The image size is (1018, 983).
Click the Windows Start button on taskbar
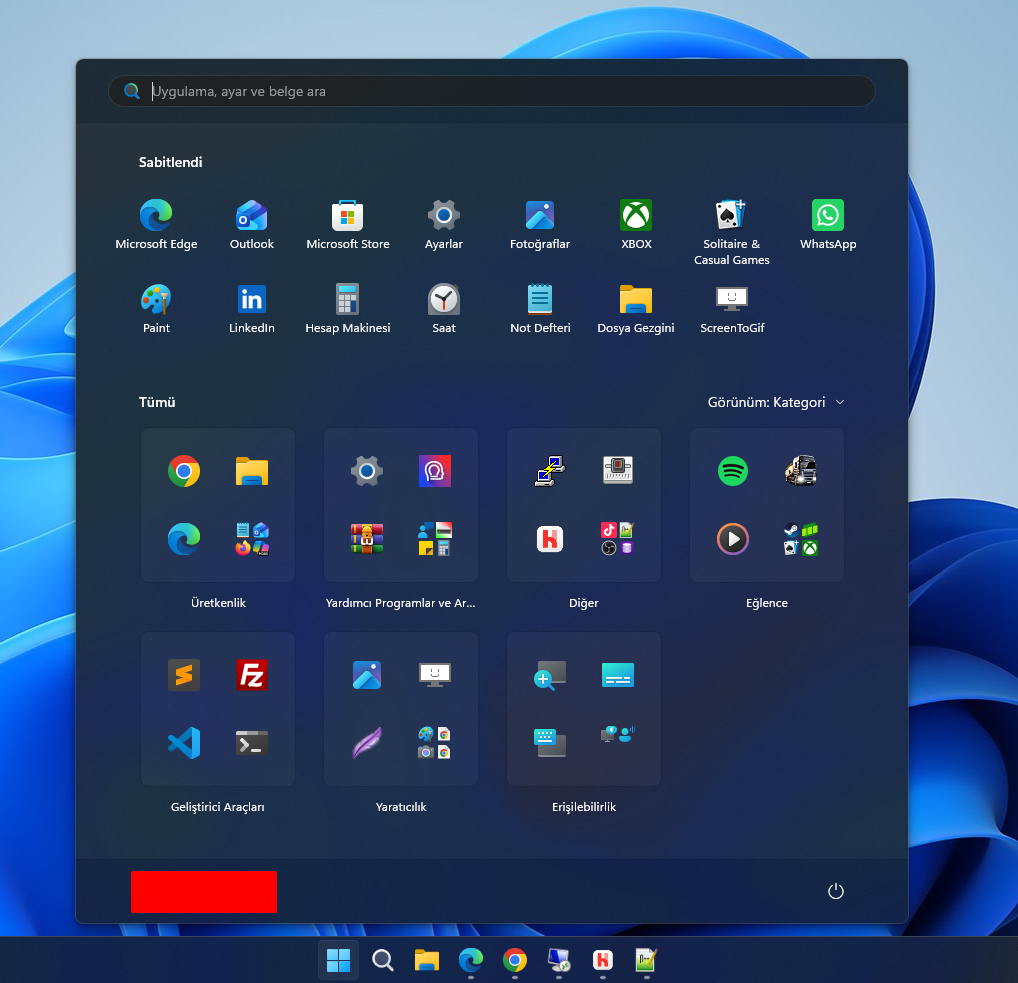338,960
